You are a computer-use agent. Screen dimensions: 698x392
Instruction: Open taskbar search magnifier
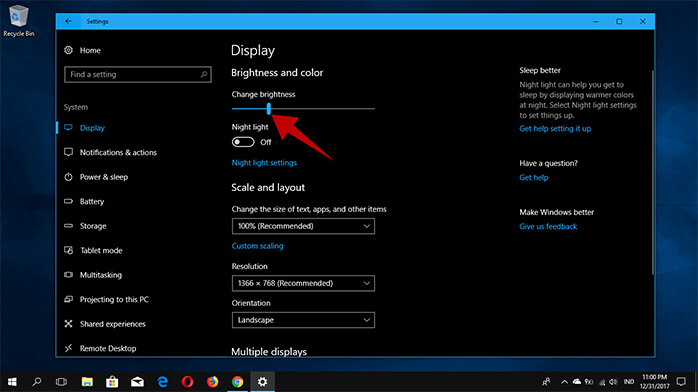click(x=37, y=382)
